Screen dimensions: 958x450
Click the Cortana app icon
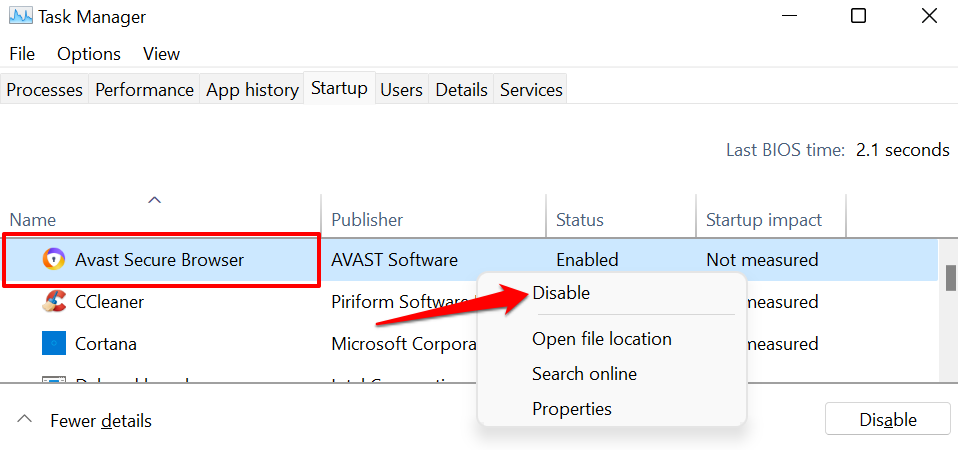click(x=53, y=344)
